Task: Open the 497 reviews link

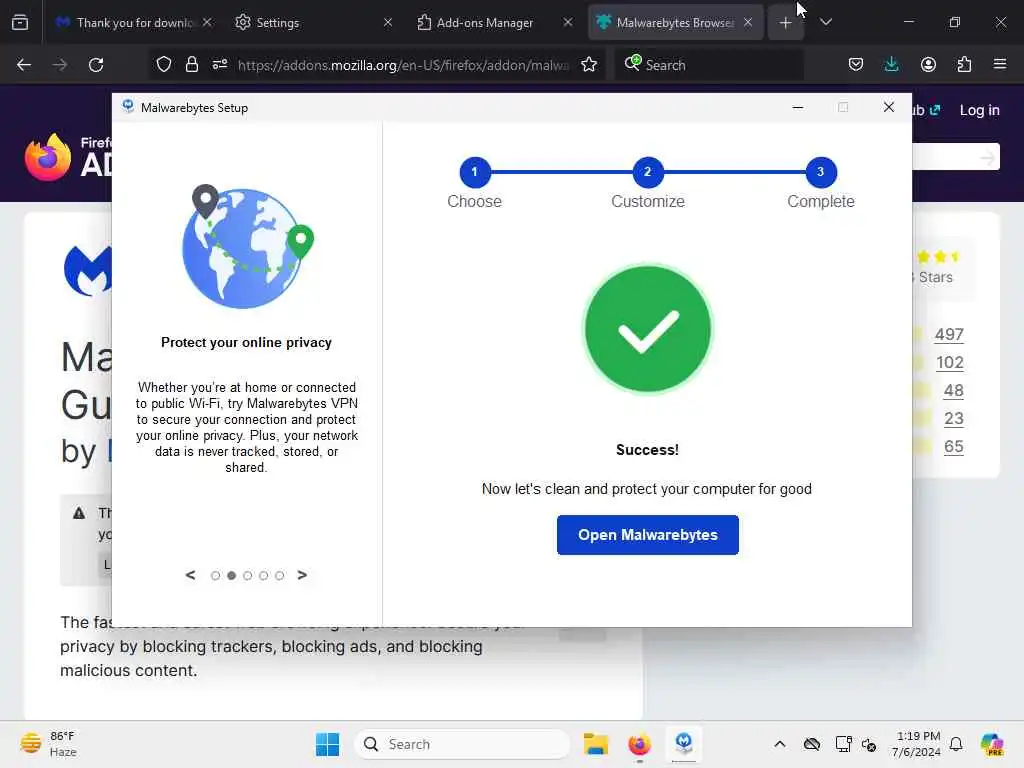Action: 949,334
